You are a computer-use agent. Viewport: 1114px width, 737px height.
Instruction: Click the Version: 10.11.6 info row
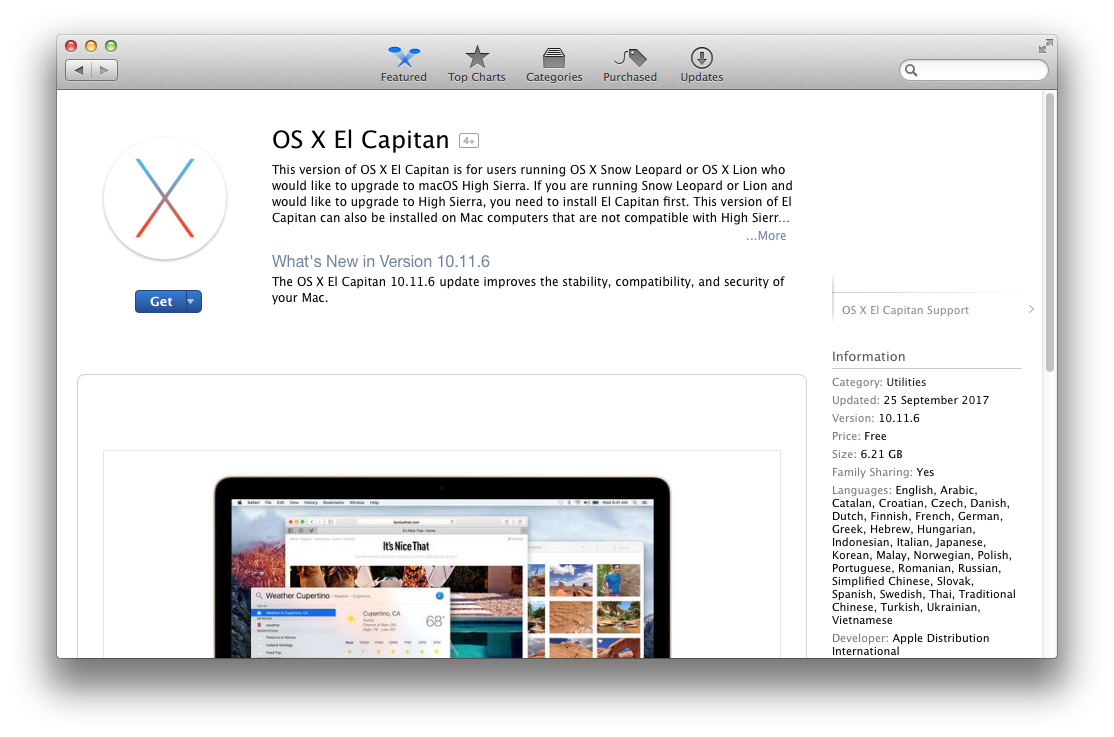875,418
